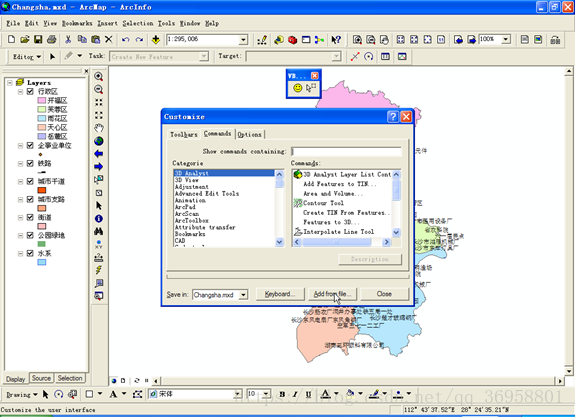
Task: Click the Bold formatting icon
Action: (x=282, y=394)
